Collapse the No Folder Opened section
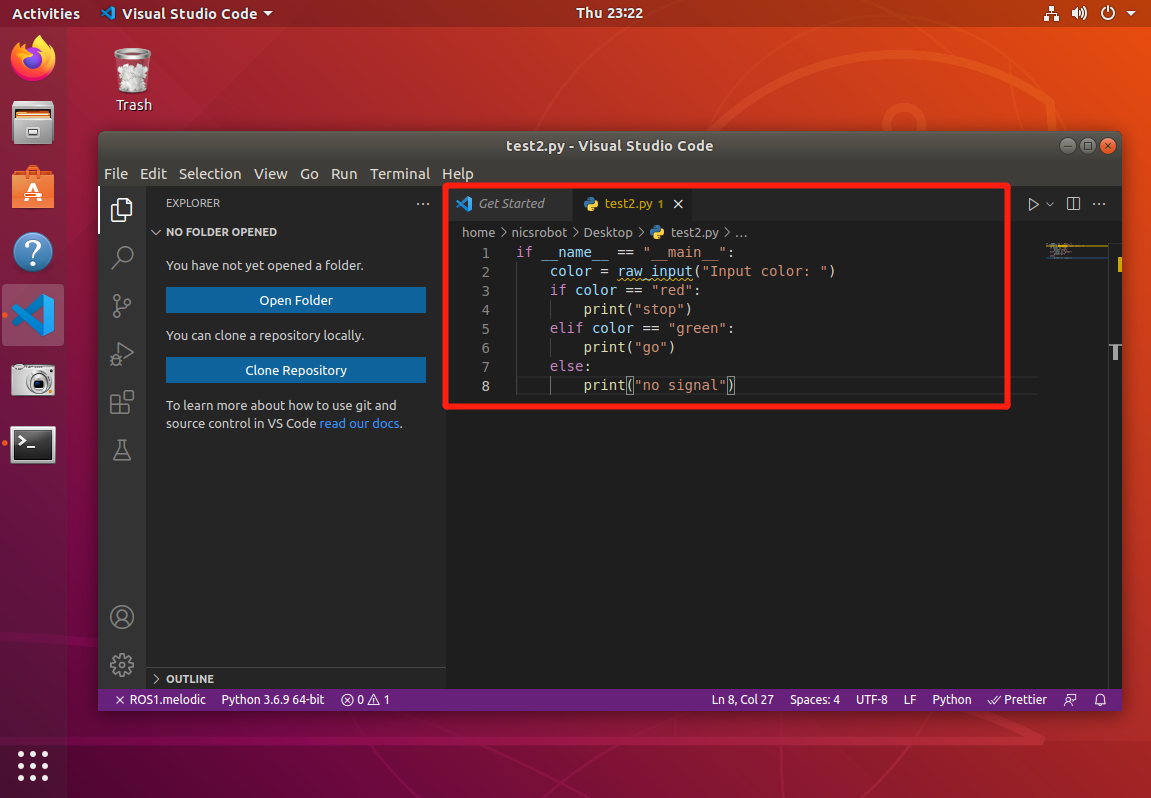Viewport: 1151px width, 798px height. point(297,232)
